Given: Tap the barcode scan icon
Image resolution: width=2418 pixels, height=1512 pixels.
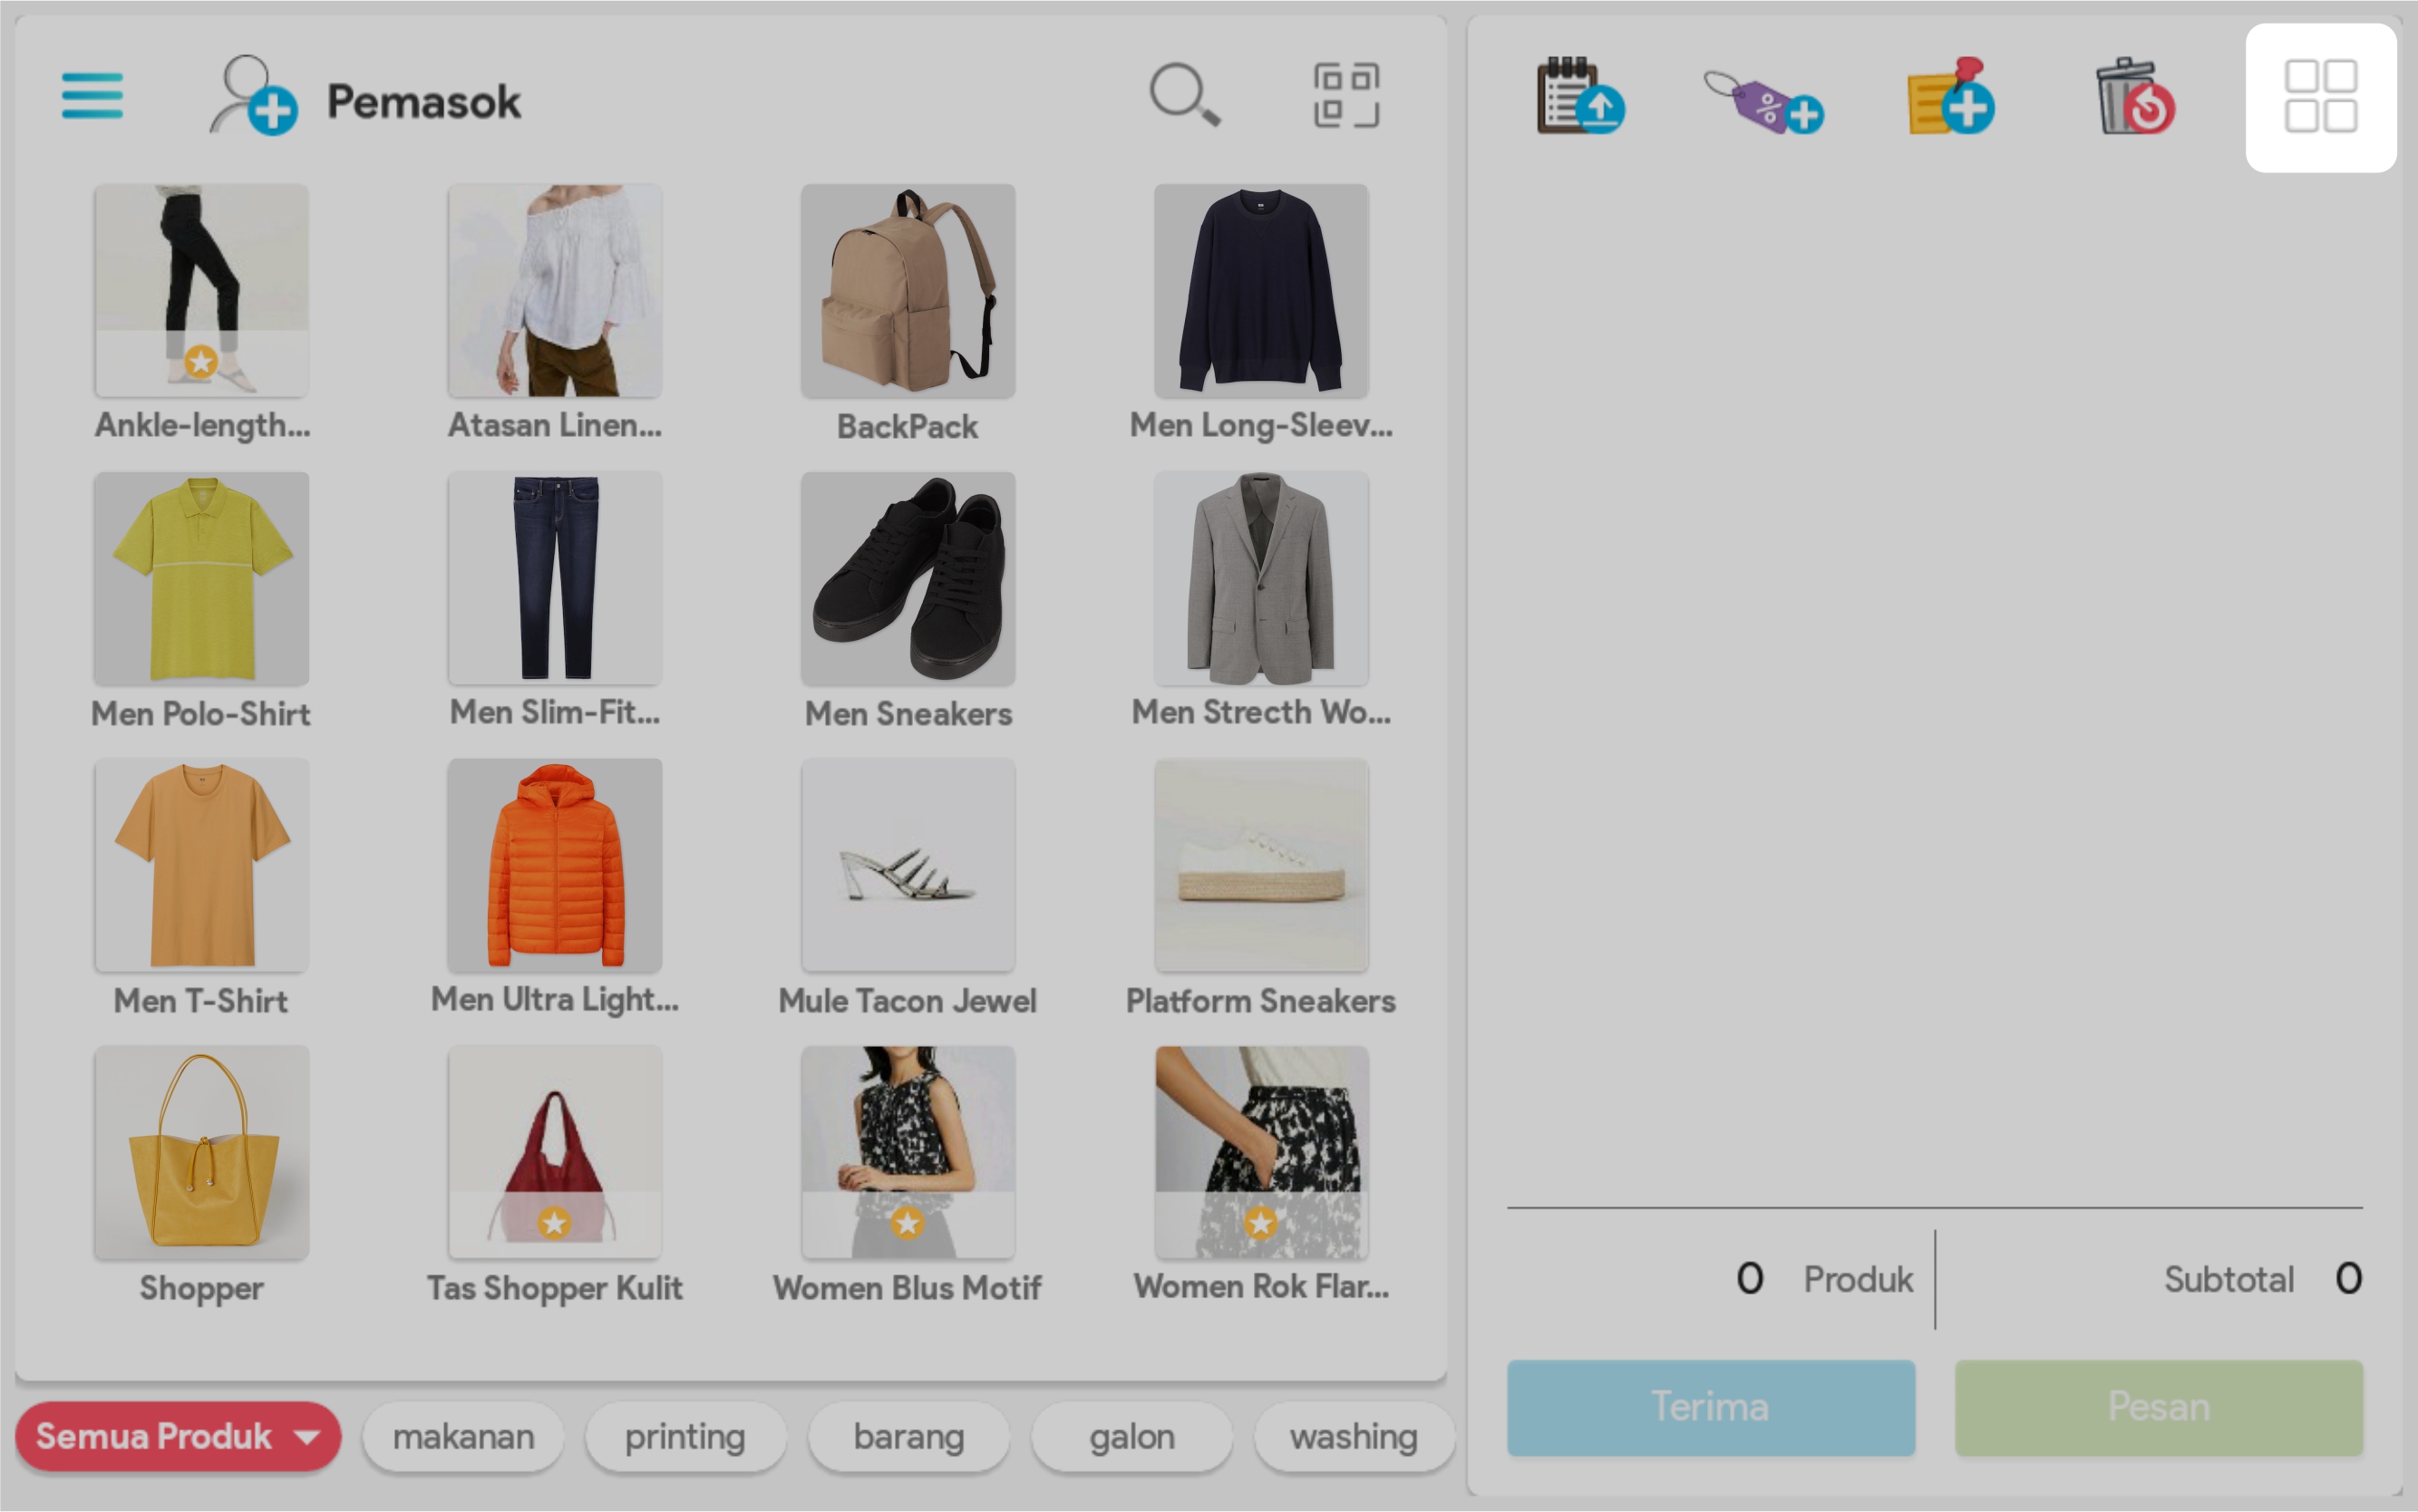Looking at the screenshot, I should click(x=1346, y=96).
